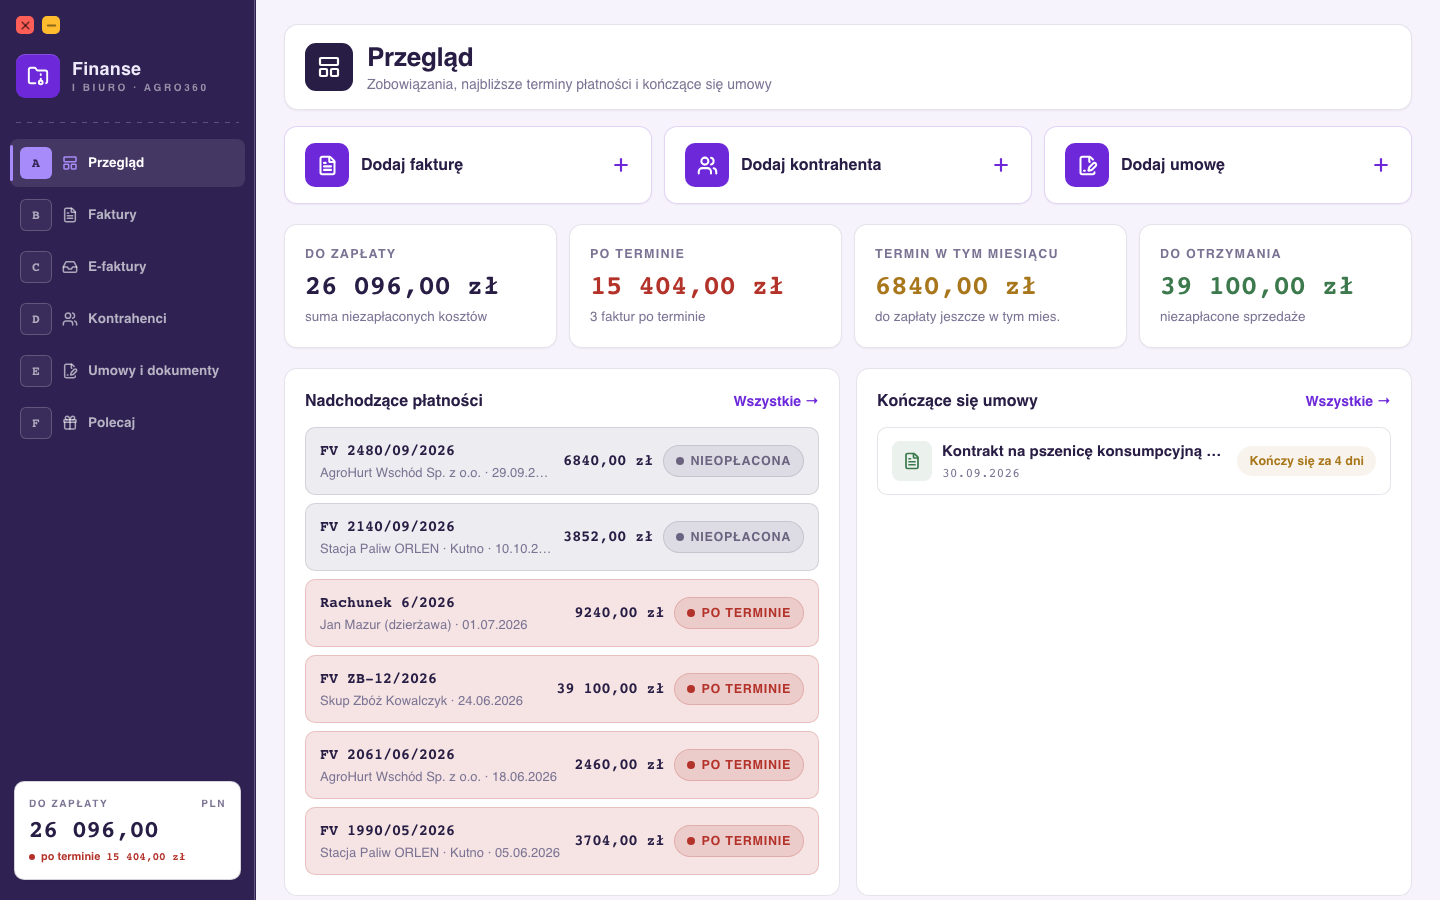Click the shortcut badge A in sidebar
Screen dimensions: 1440x900
(x=36, y=163)
